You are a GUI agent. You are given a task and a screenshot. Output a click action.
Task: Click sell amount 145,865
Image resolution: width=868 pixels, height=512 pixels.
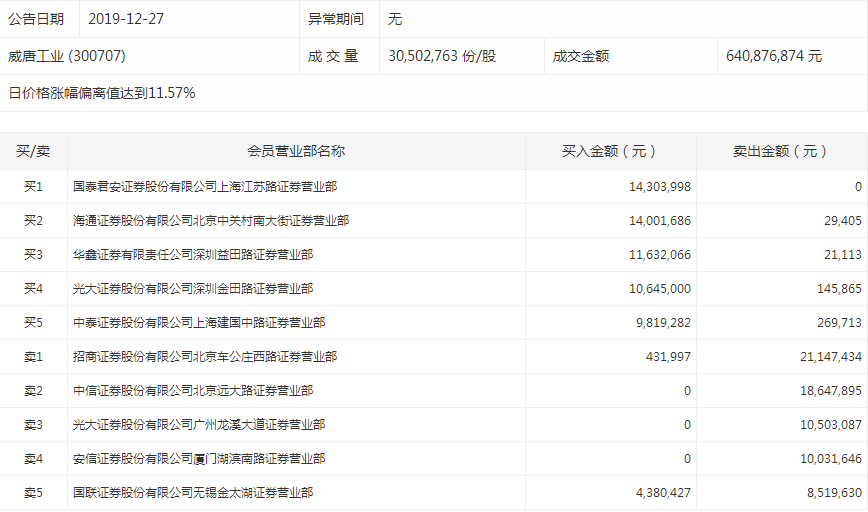839,289
